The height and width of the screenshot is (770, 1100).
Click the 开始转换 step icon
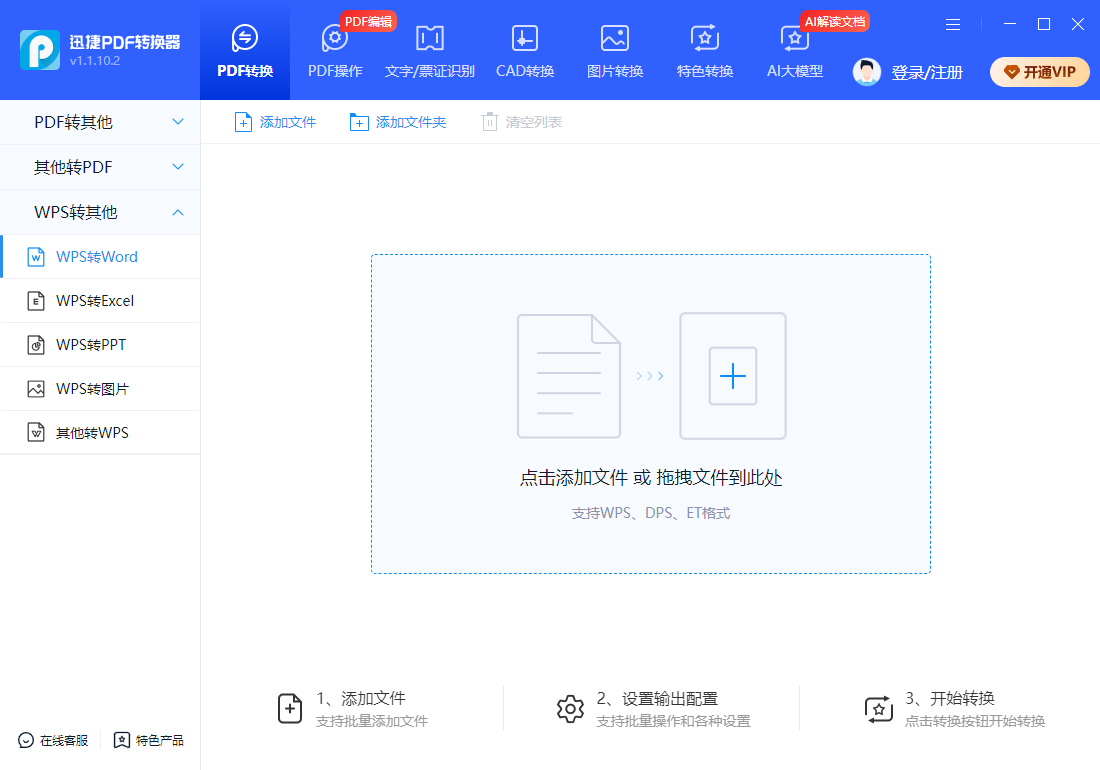[879, 709]
